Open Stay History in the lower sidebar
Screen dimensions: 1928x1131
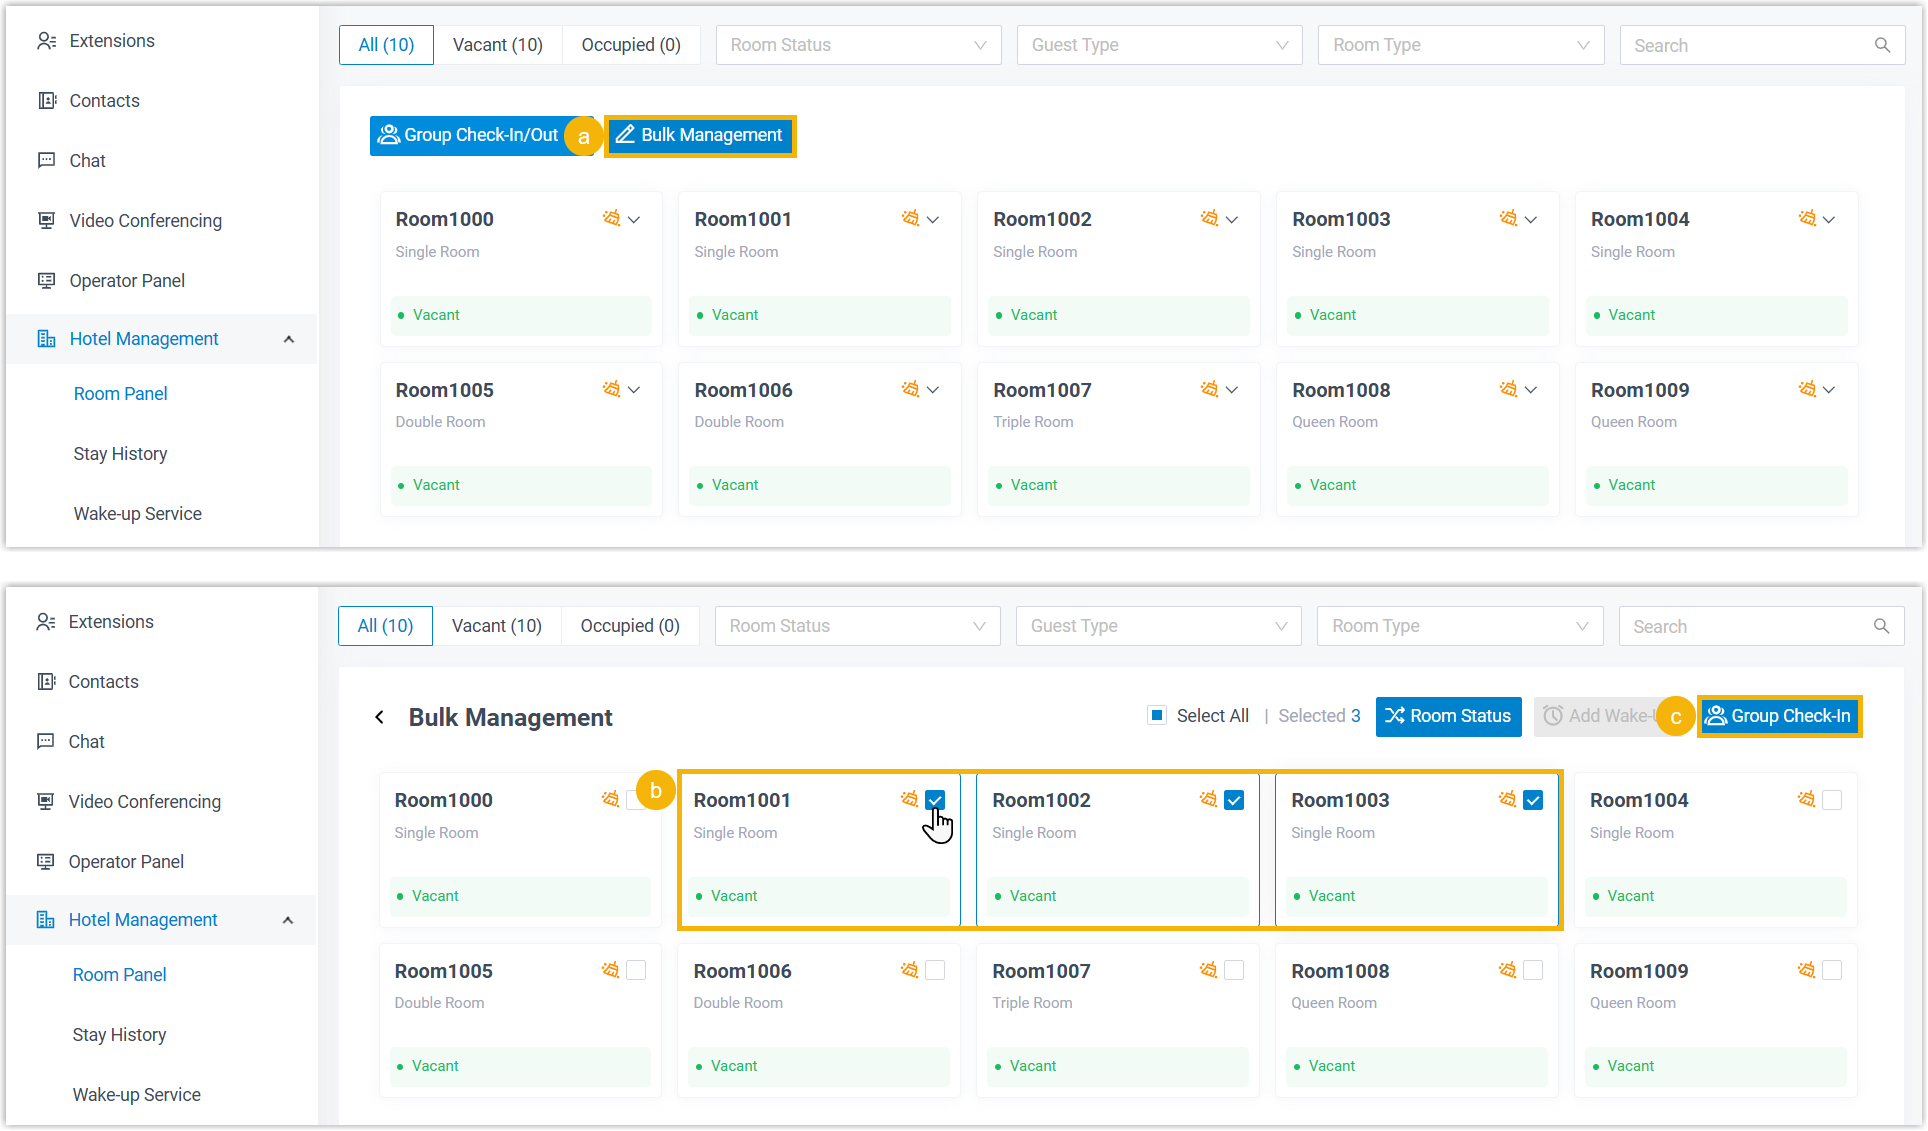click(119, 1035)
